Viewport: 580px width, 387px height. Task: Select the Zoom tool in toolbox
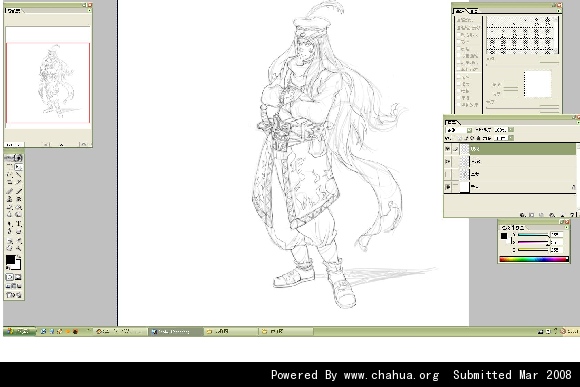pos(18,248)
